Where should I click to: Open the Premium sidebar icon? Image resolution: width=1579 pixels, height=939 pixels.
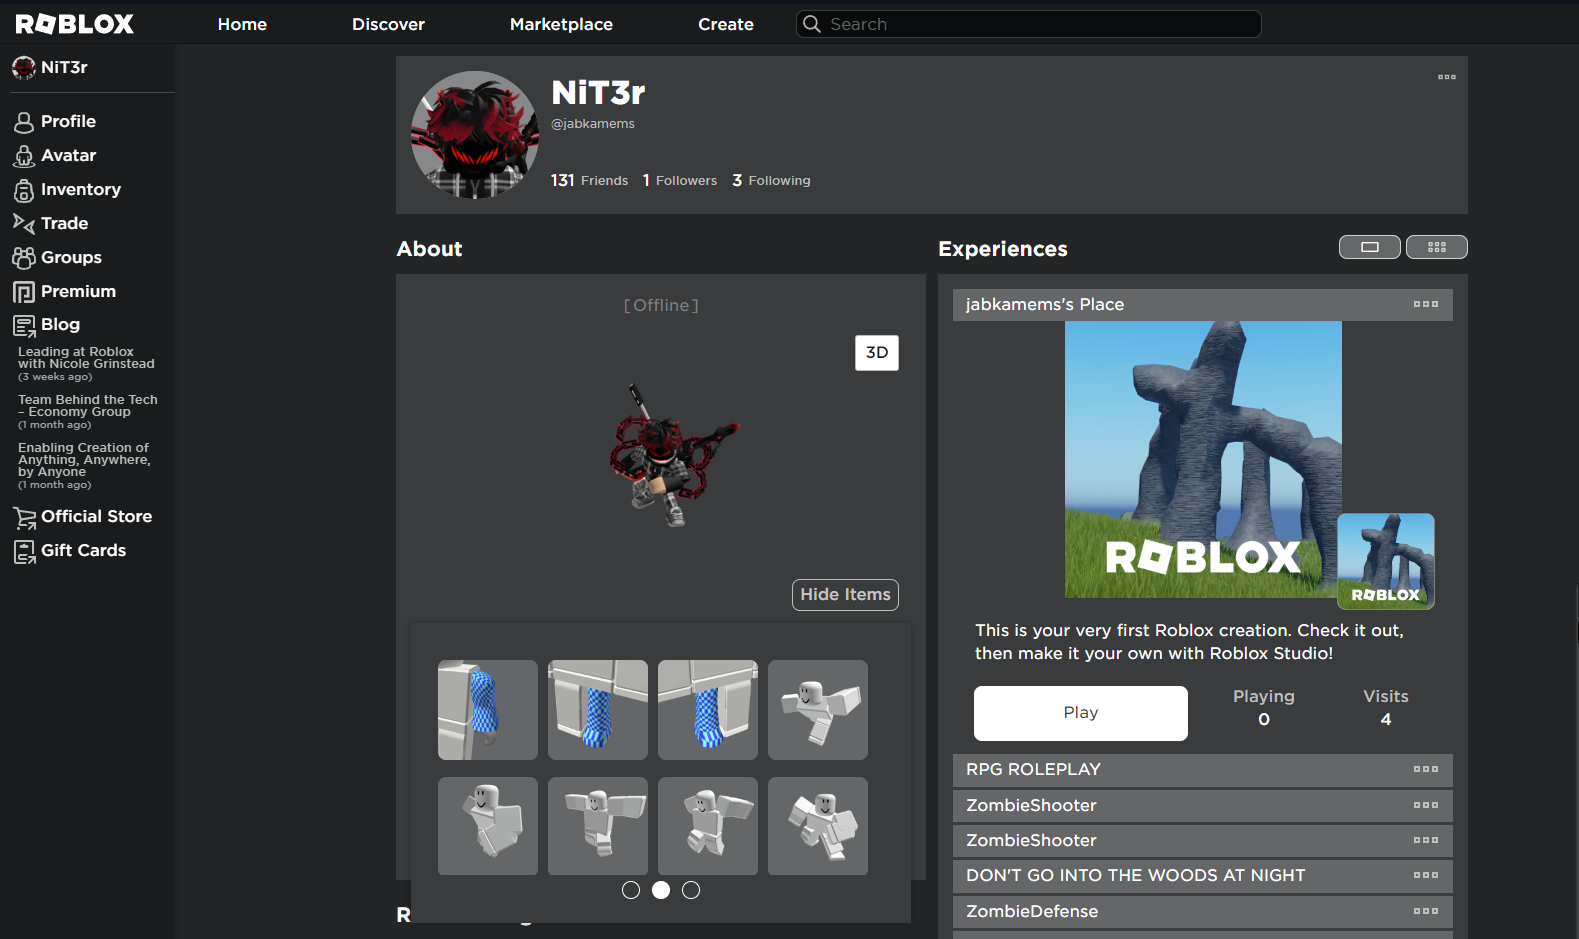pos(24,292)
